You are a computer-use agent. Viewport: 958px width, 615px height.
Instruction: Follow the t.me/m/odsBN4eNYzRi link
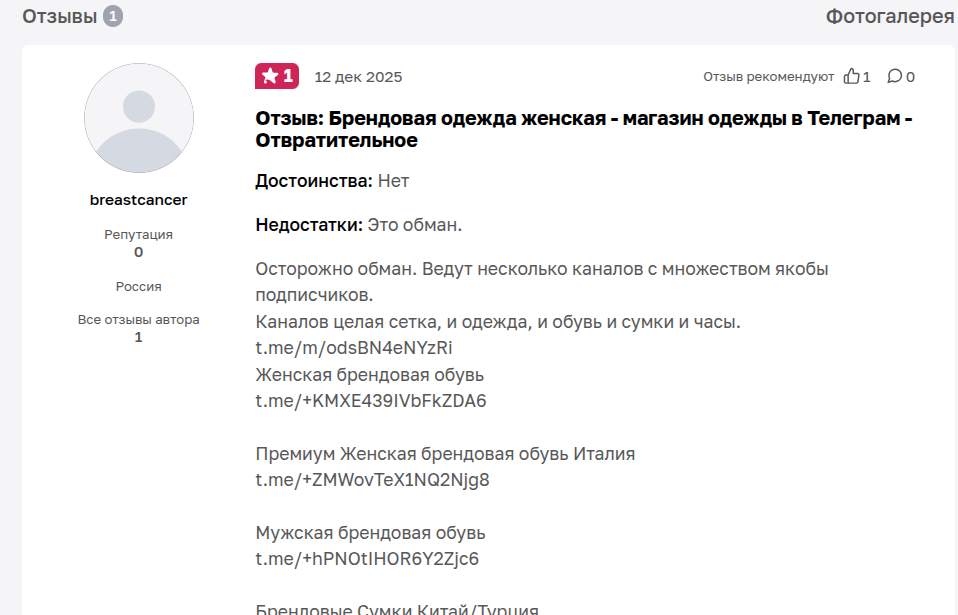pyautogui.click(x=352, y=347)
